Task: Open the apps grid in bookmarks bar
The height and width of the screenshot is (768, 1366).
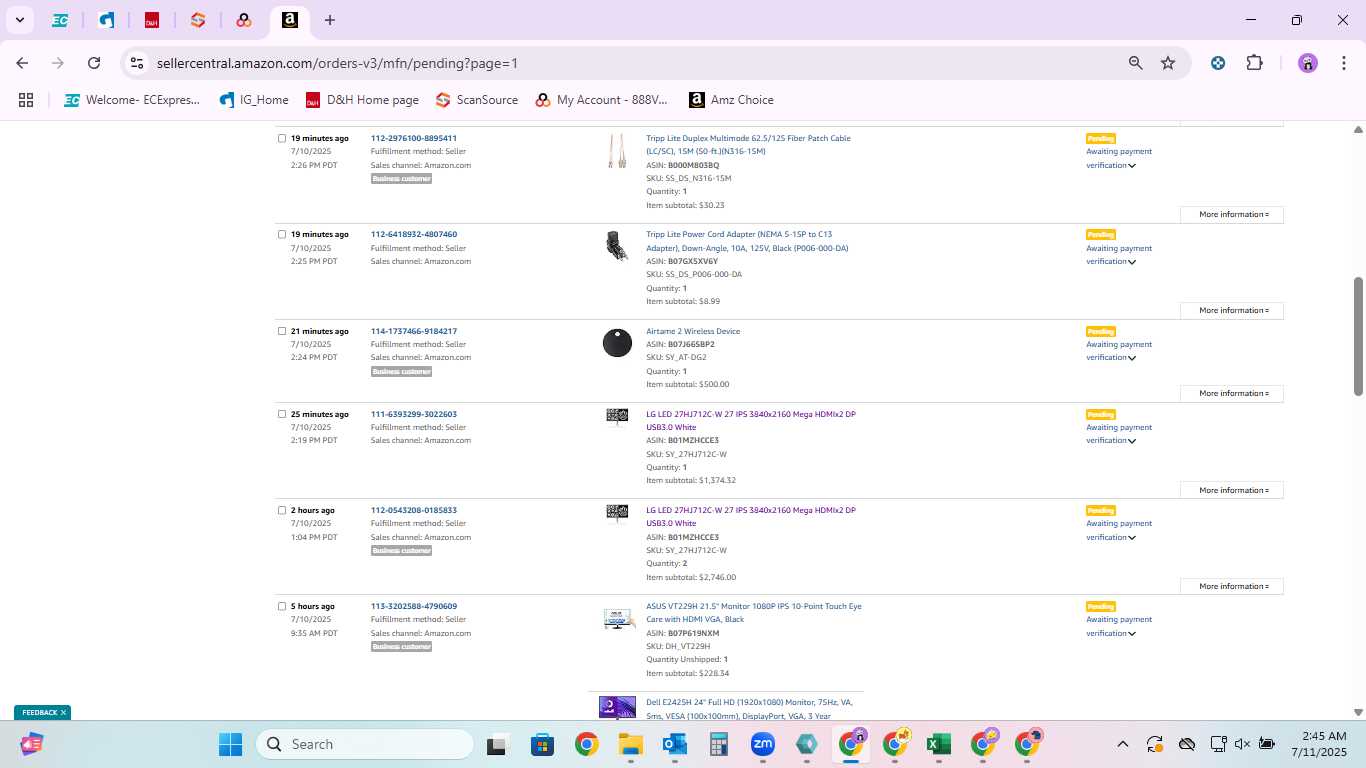Action: [x=26, y=100]
